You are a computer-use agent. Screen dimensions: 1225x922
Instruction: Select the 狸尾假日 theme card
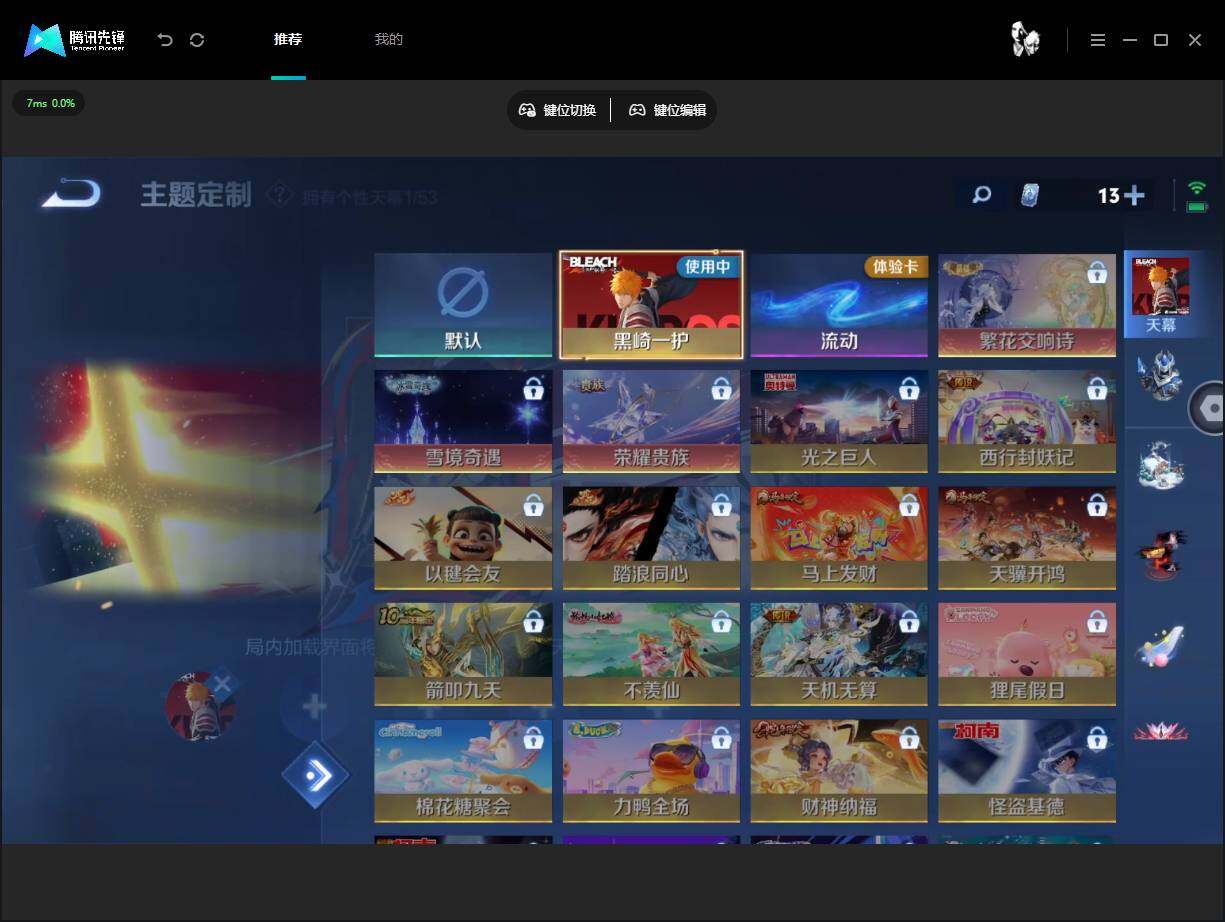tap(1027, 654)
